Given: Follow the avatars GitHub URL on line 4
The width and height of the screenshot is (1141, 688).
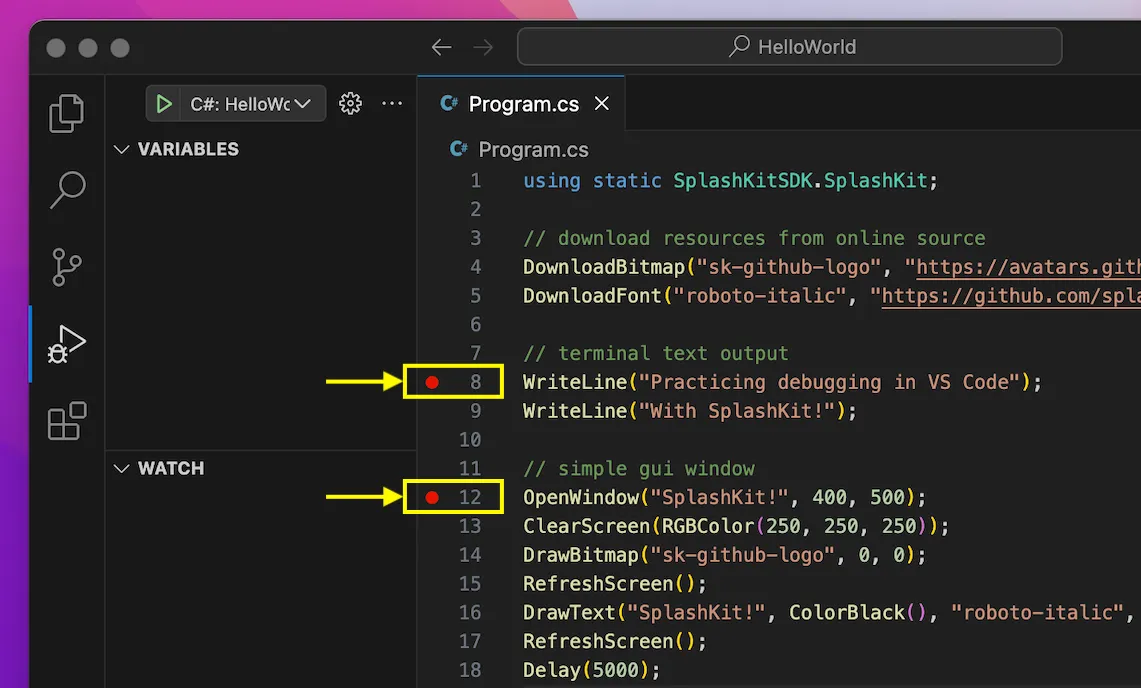Looking at the screenshot, I should pos(1028,267).
